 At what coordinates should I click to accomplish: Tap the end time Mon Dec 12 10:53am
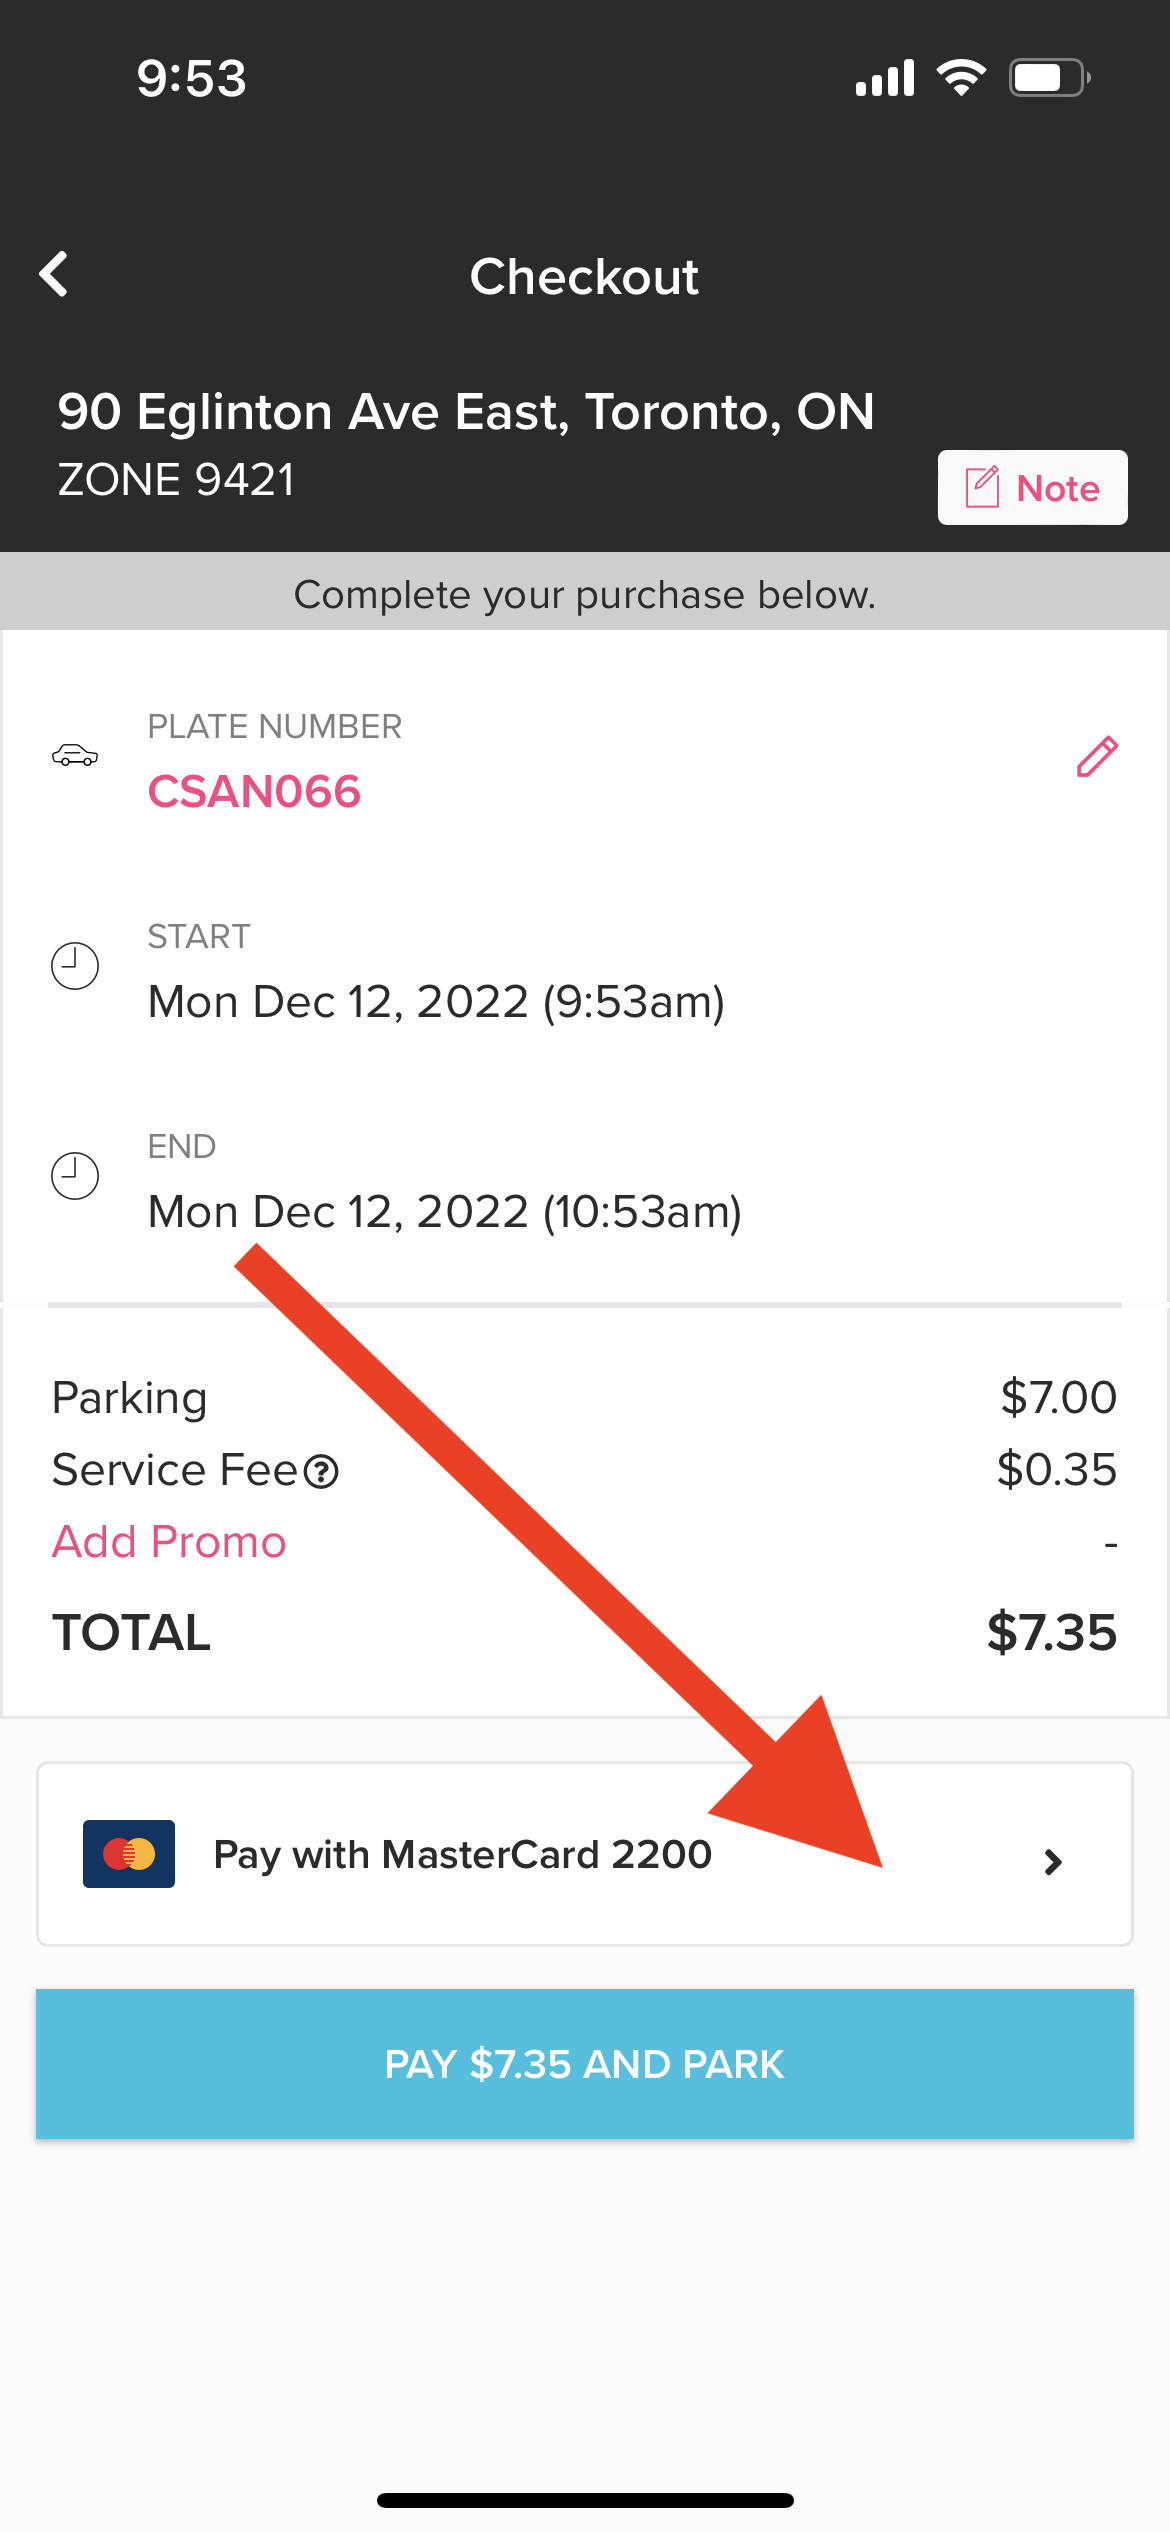[x=444, y=1212]
